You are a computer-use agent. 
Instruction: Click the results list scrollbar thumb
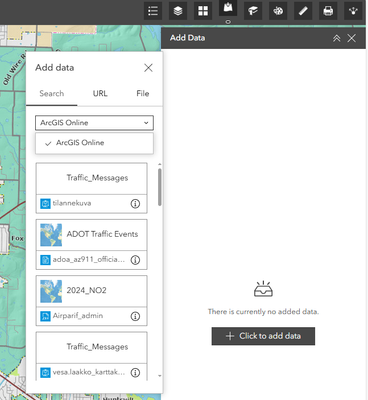(160, 187)
